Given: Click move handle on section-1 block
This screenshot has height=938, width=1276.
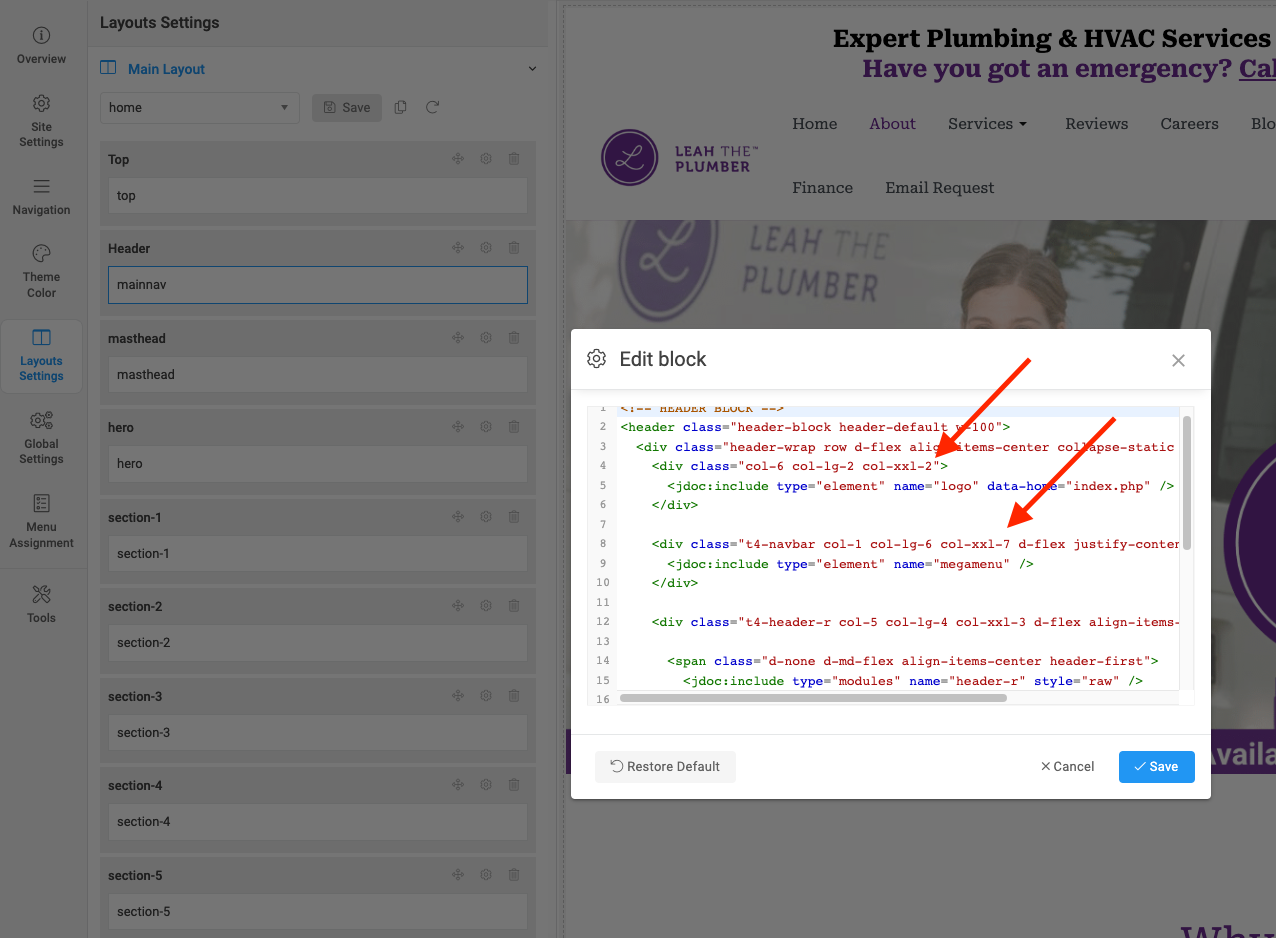Looking at the screenshot, I should coord(458,517).
